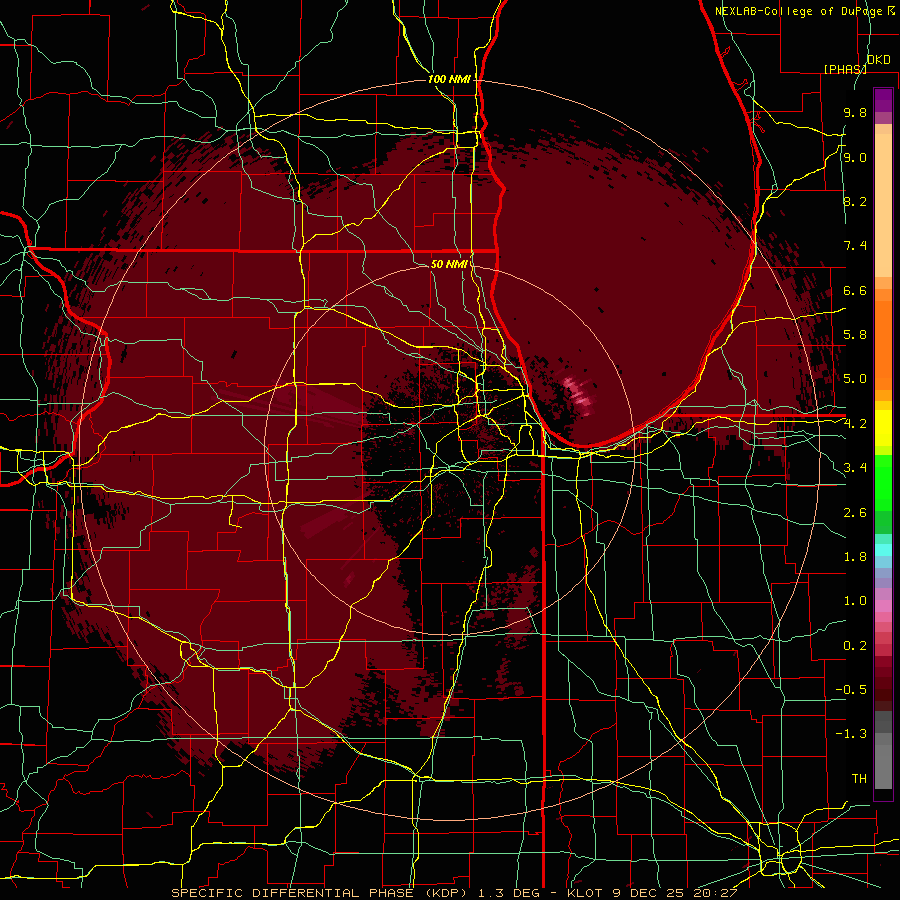Click the 50 NMI range ring label
The image size is (900, 900).
point(449,264)
